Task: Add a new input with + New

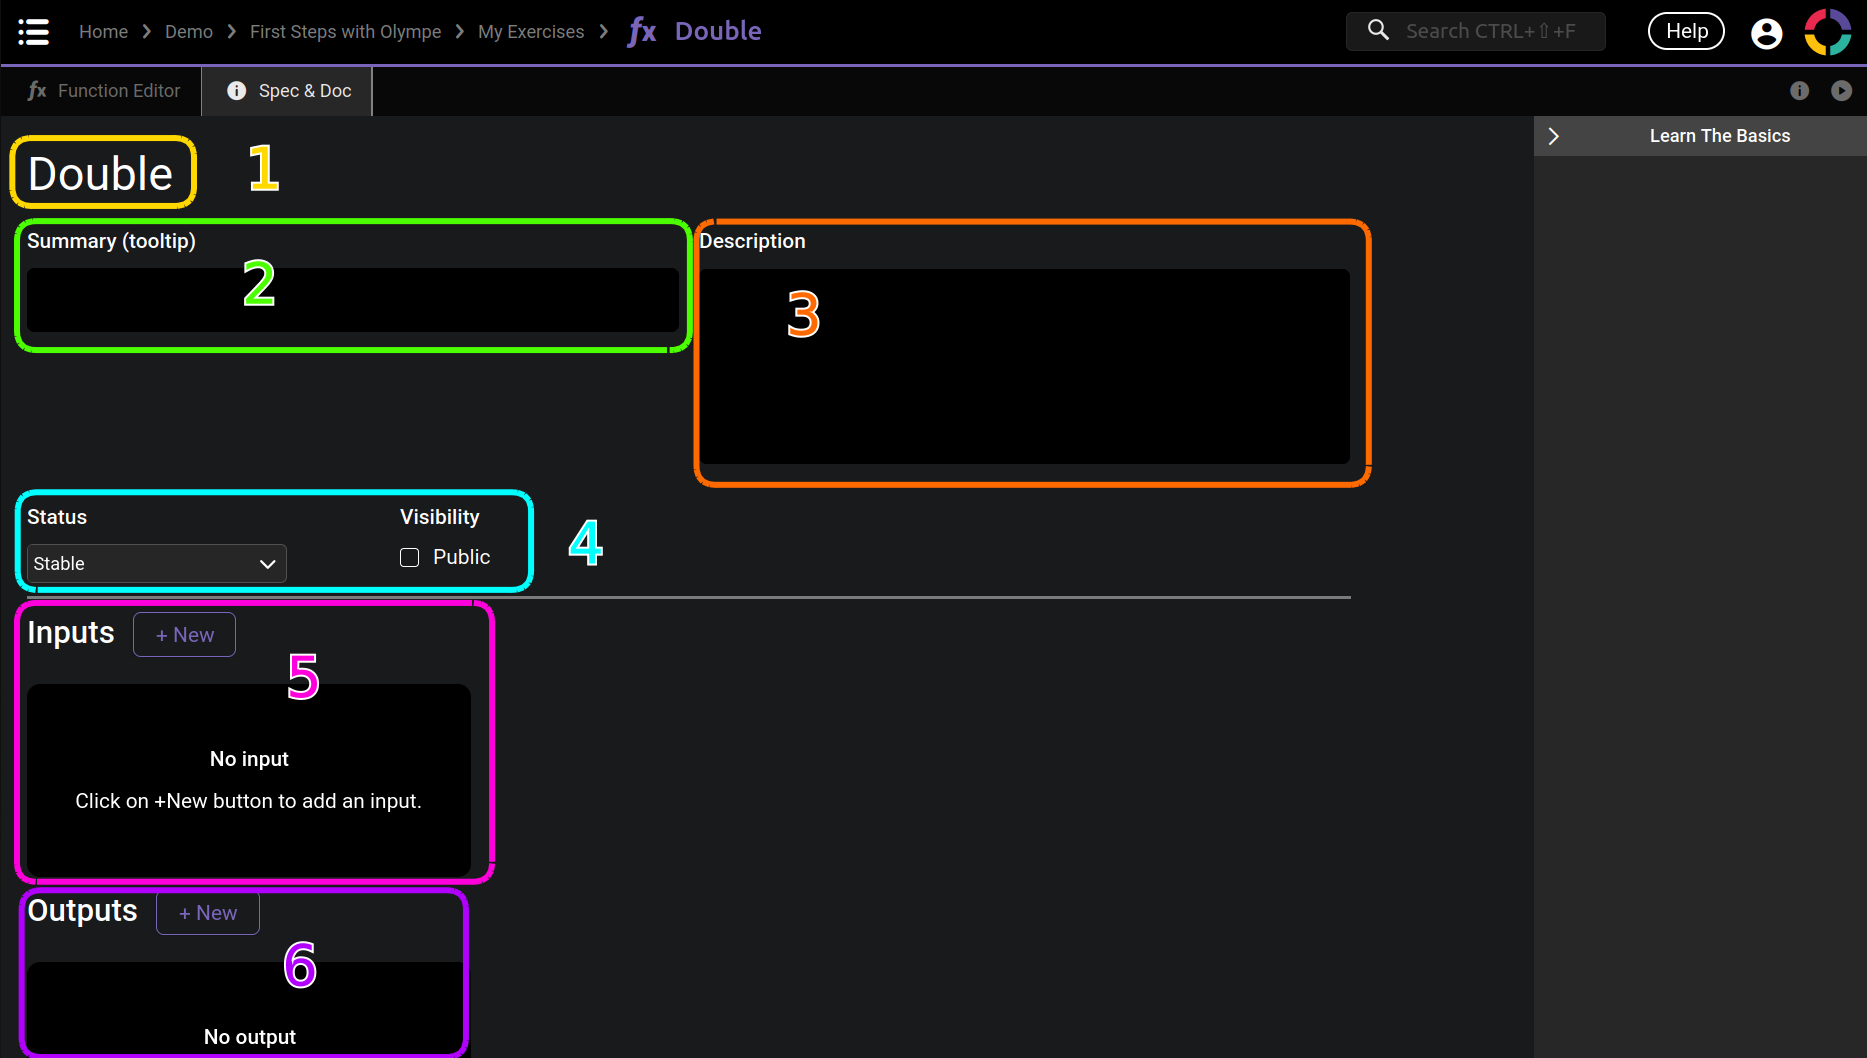Action: [184, 635]
